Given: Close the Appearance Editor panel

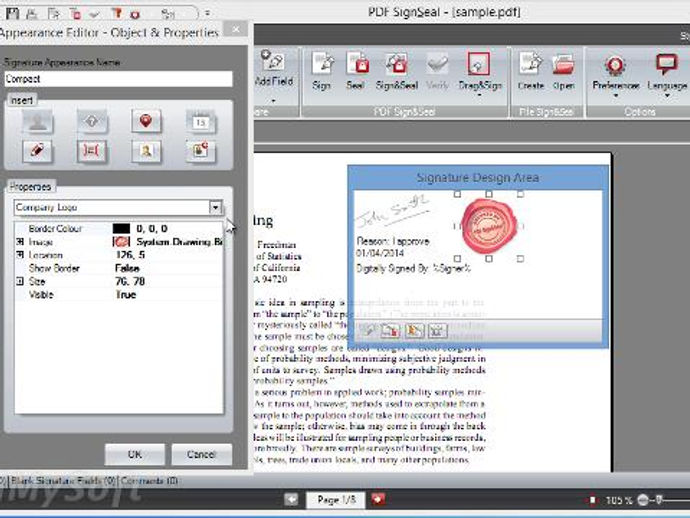Looking at the screenshot, I should pos(236,29).
